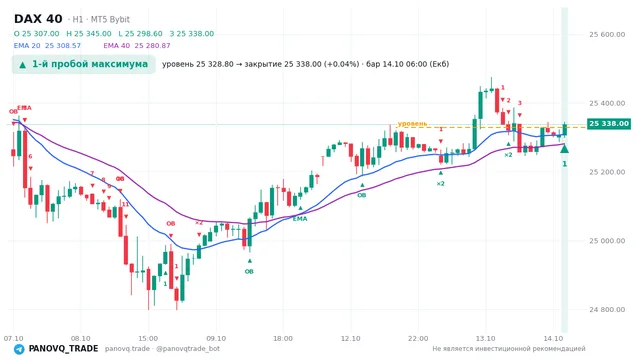Screen dimensions: 640x360
Task: Click the 'EMA 40 25 280.87' legend entry
Action: click(137, 45)
